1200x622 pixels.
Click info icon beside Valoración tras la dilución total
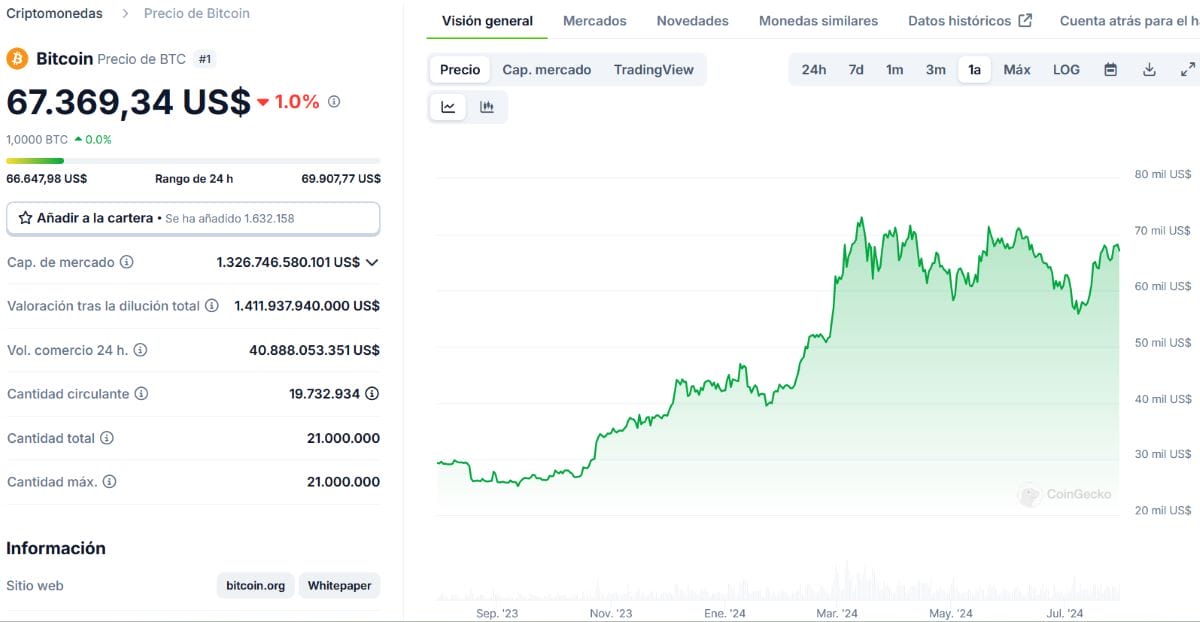coord(212,306)
